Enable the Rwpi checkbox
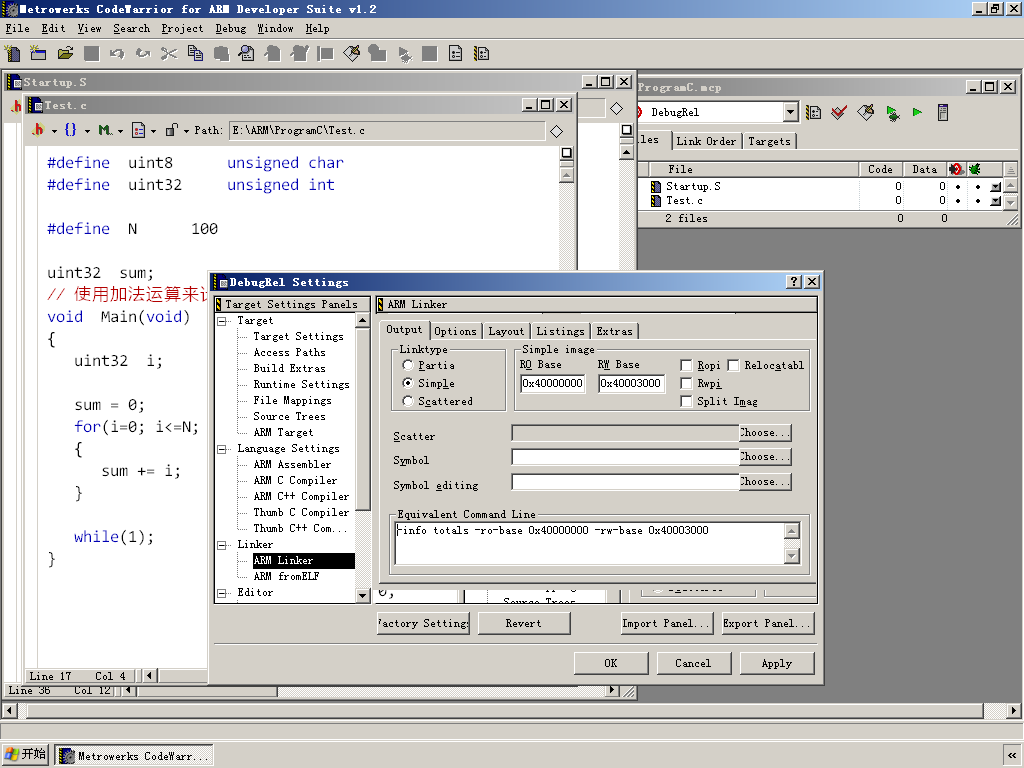The height and width of the screenshot is (768, 1024). 686,383
